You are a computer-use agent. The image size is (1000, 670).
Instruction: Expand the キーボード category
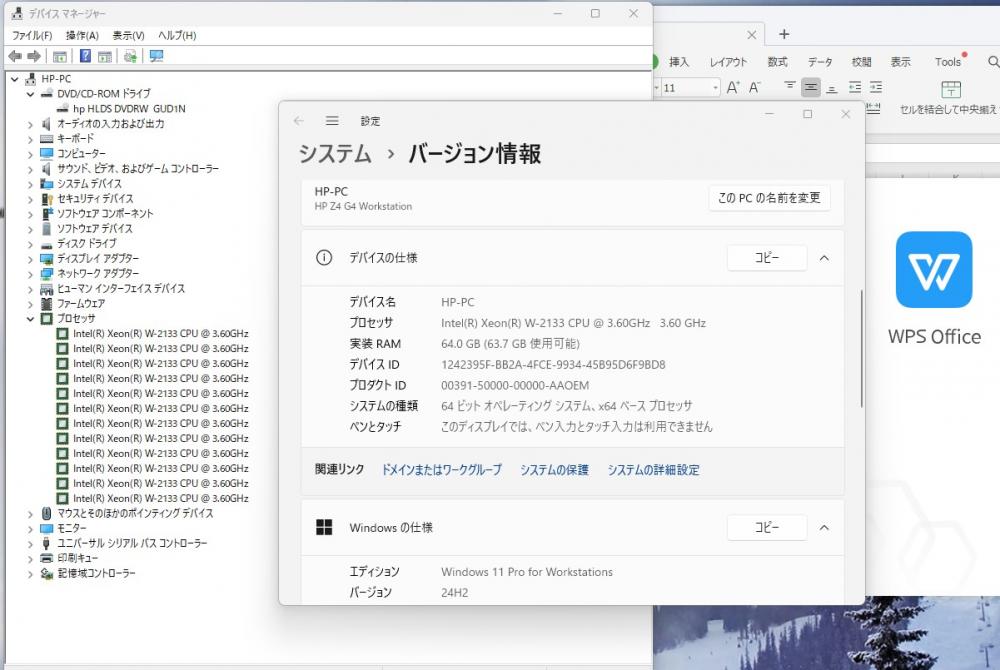tap(30, 139)
